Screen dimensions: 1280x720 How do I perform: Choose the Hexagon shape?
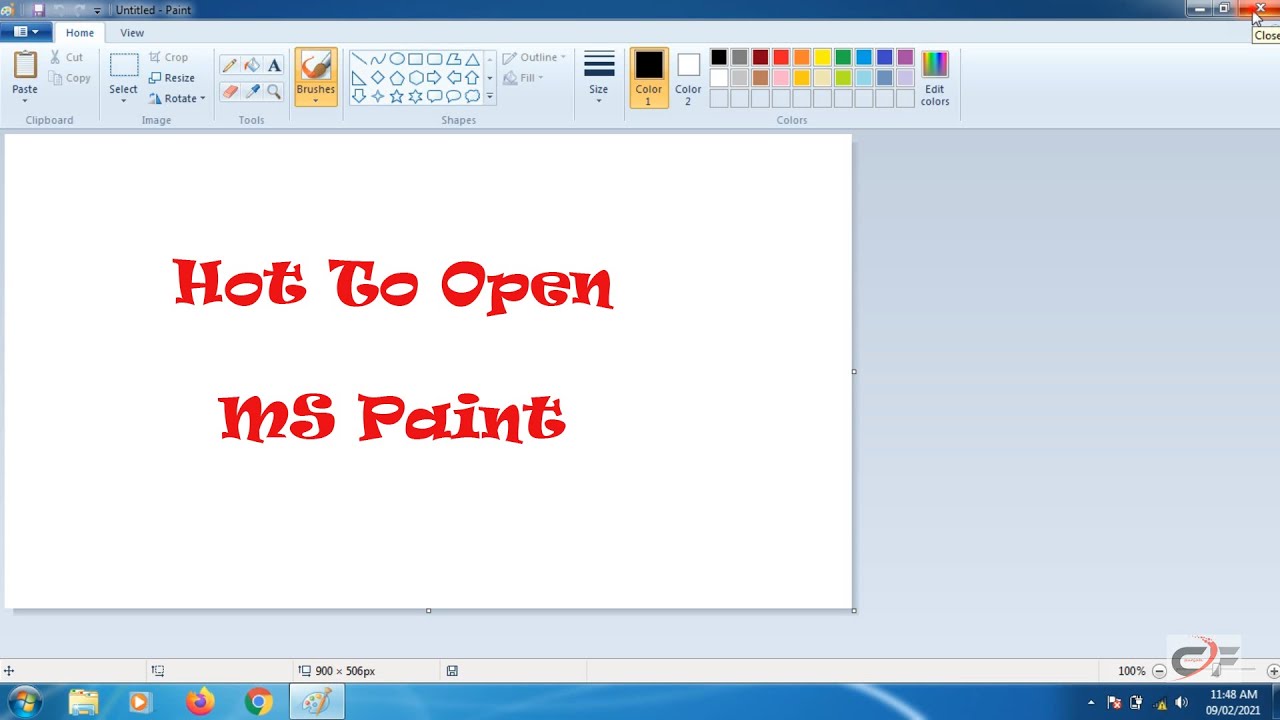click(416, 78)
